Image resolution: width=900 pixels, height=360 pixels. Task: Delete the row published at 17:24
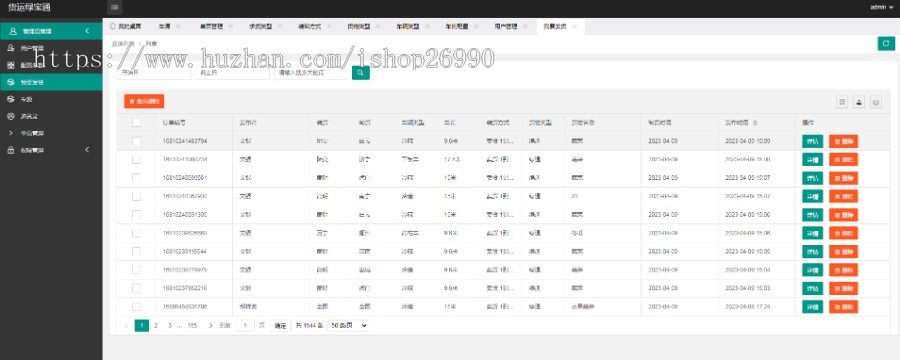click(x=843, y=307)
